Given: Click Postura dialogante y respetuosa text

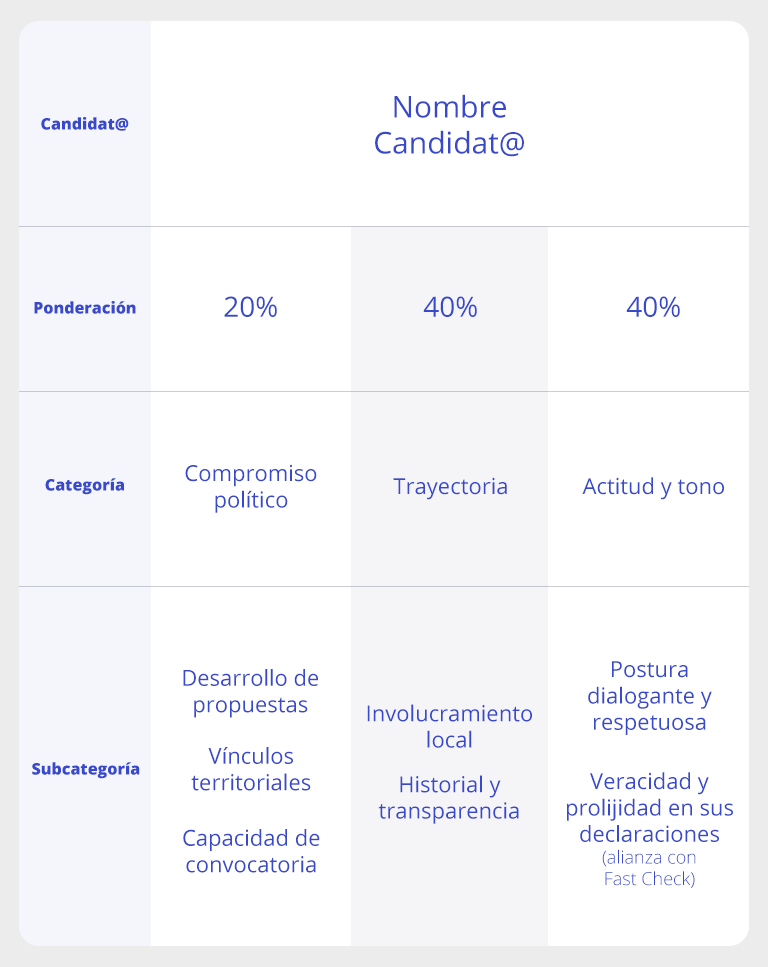Looking at the screenshot, I should (650, 696).
